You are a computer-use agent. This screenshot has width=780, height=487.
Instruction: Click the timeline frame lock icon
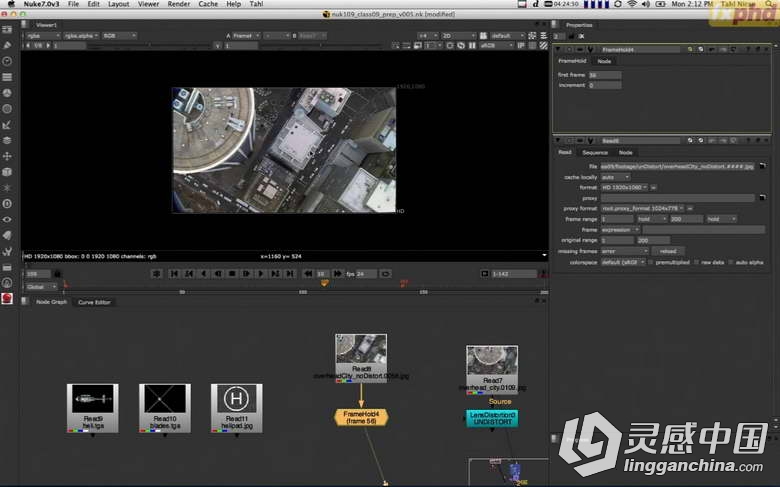pyautogui.click(x=57, y=274)
